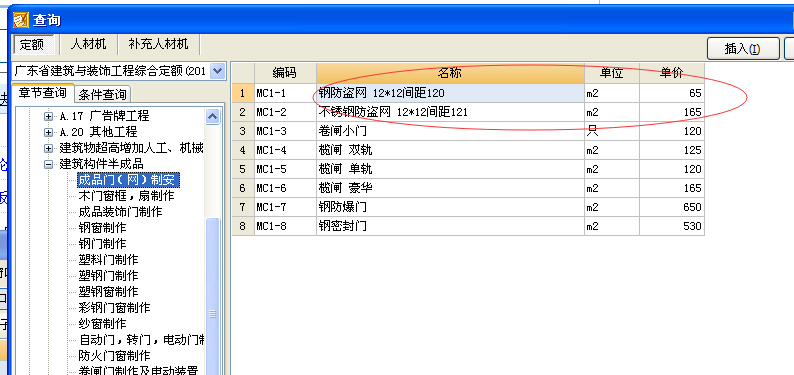Select the 条件查询 tab

click(x=103, y=95)
